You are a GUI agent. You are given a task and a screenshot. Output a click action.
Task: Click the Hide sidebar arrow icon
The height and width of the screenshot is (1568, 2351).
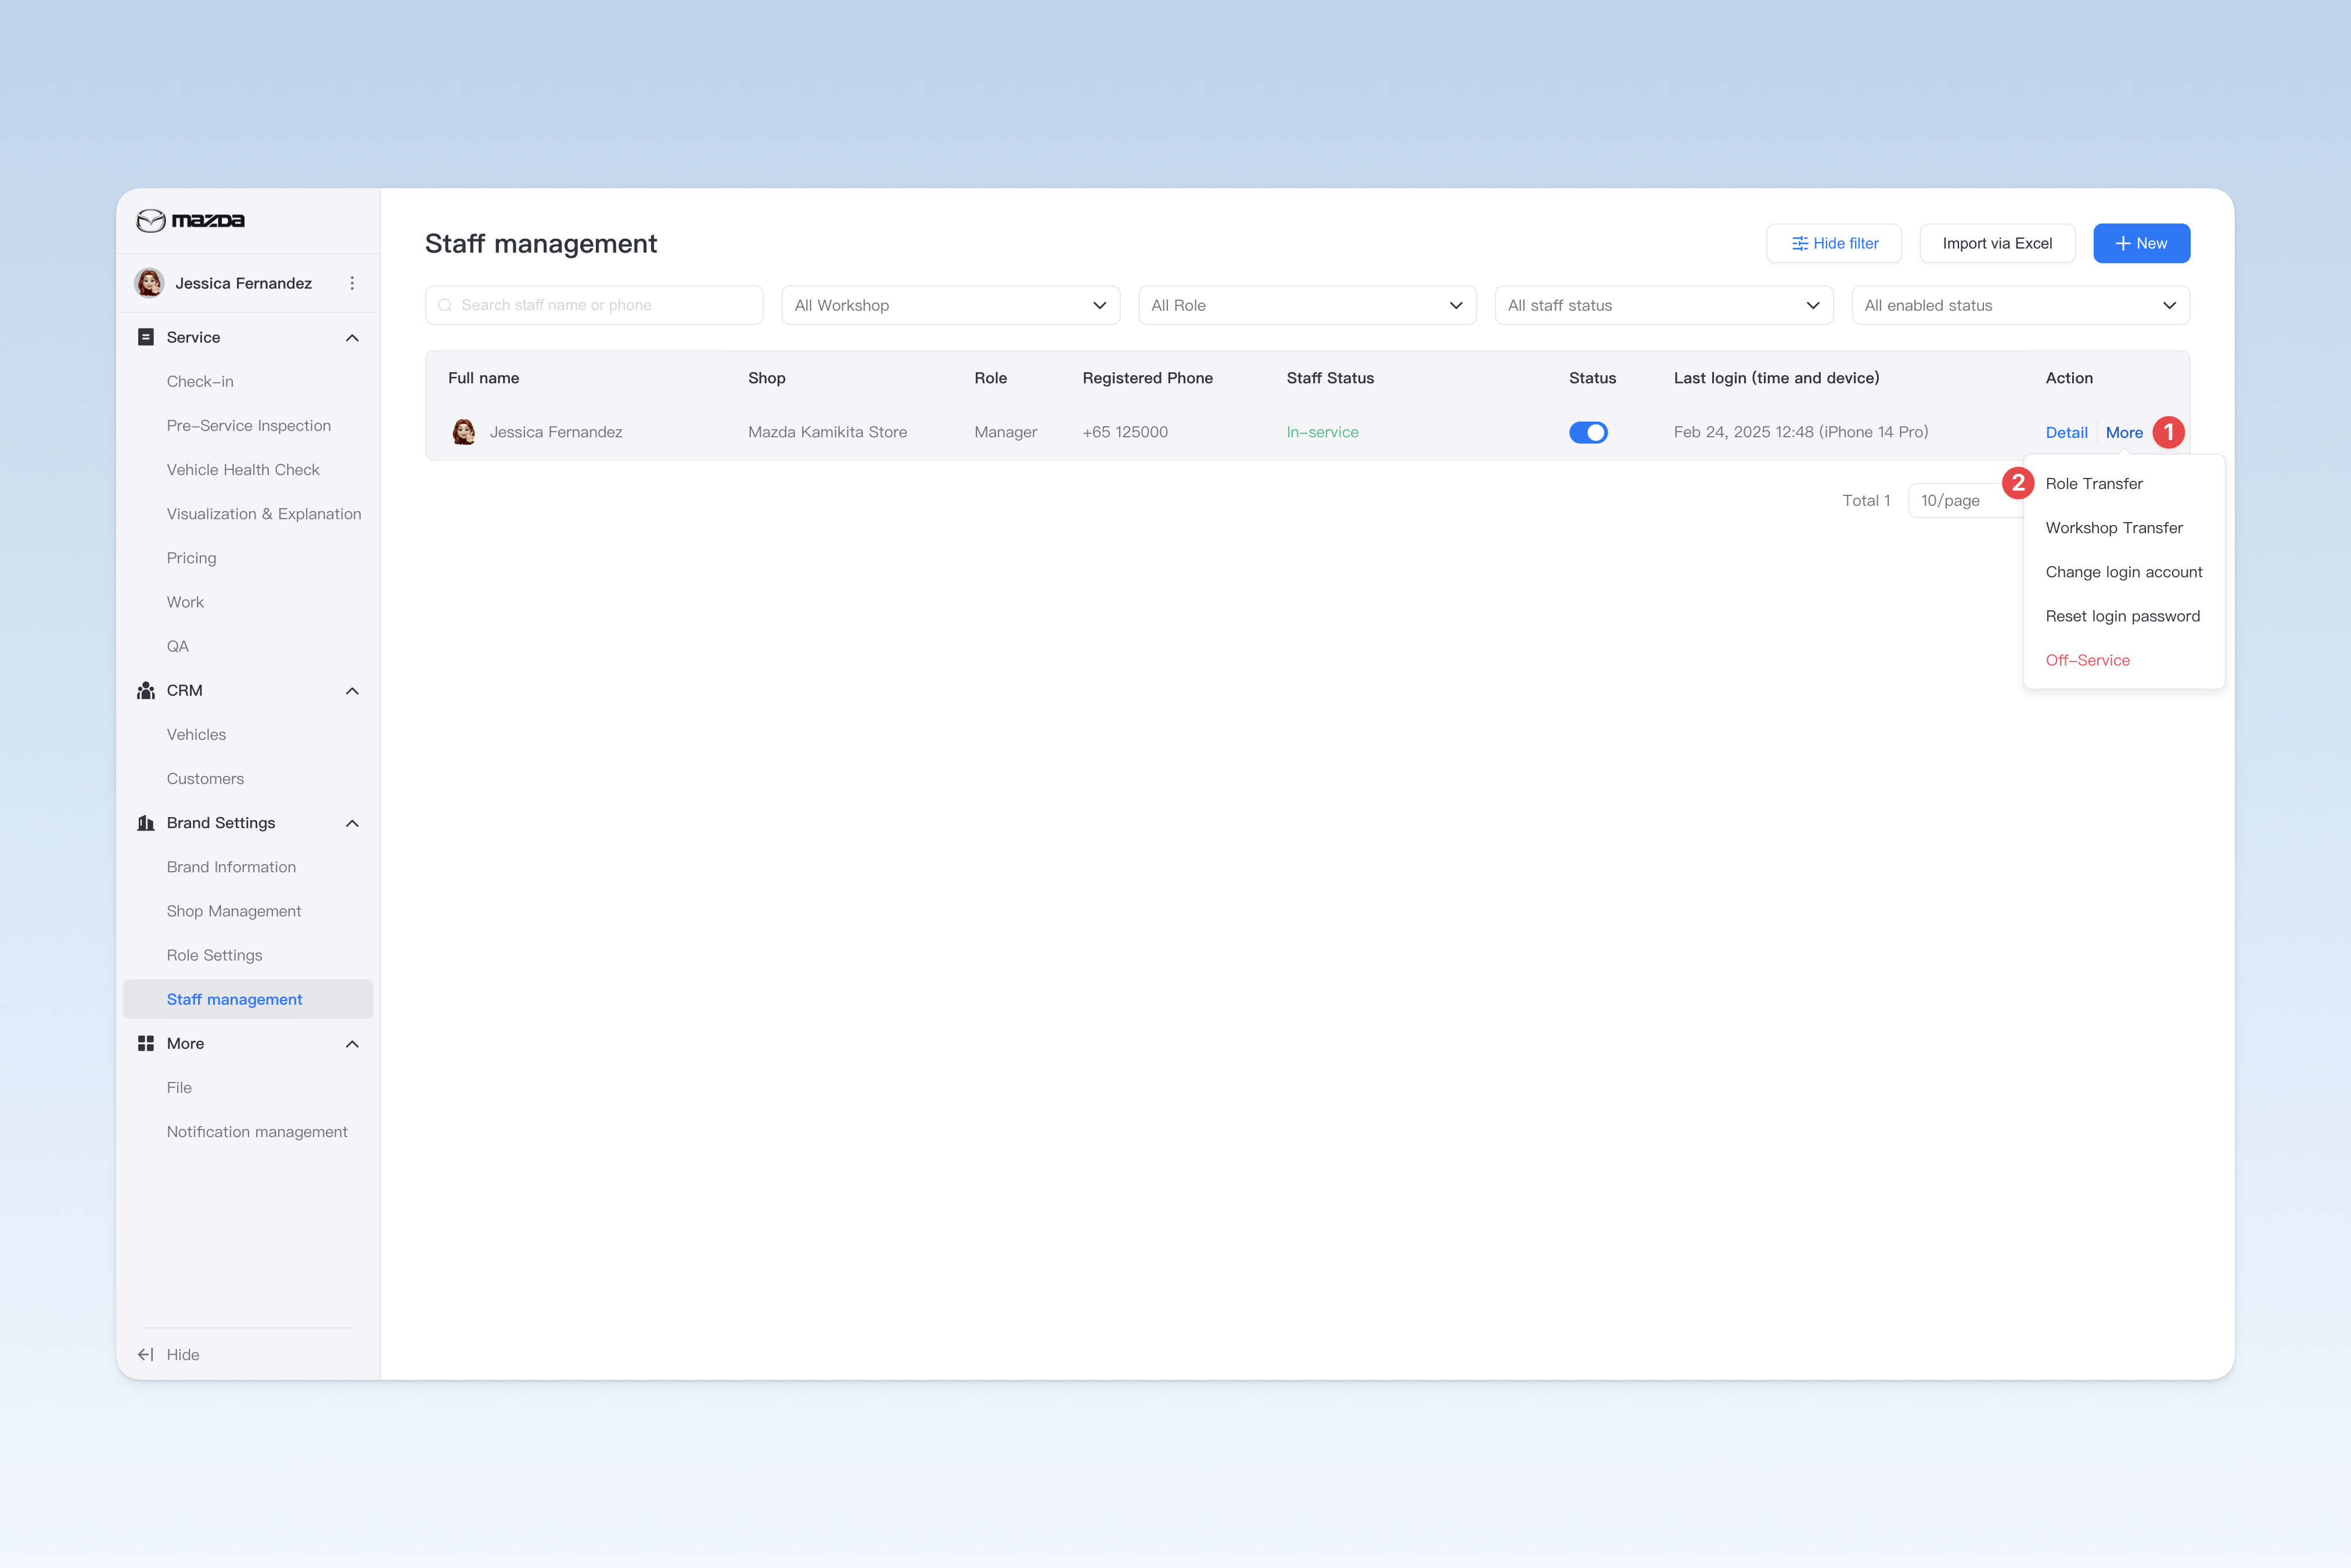(x=146, y=1355)
